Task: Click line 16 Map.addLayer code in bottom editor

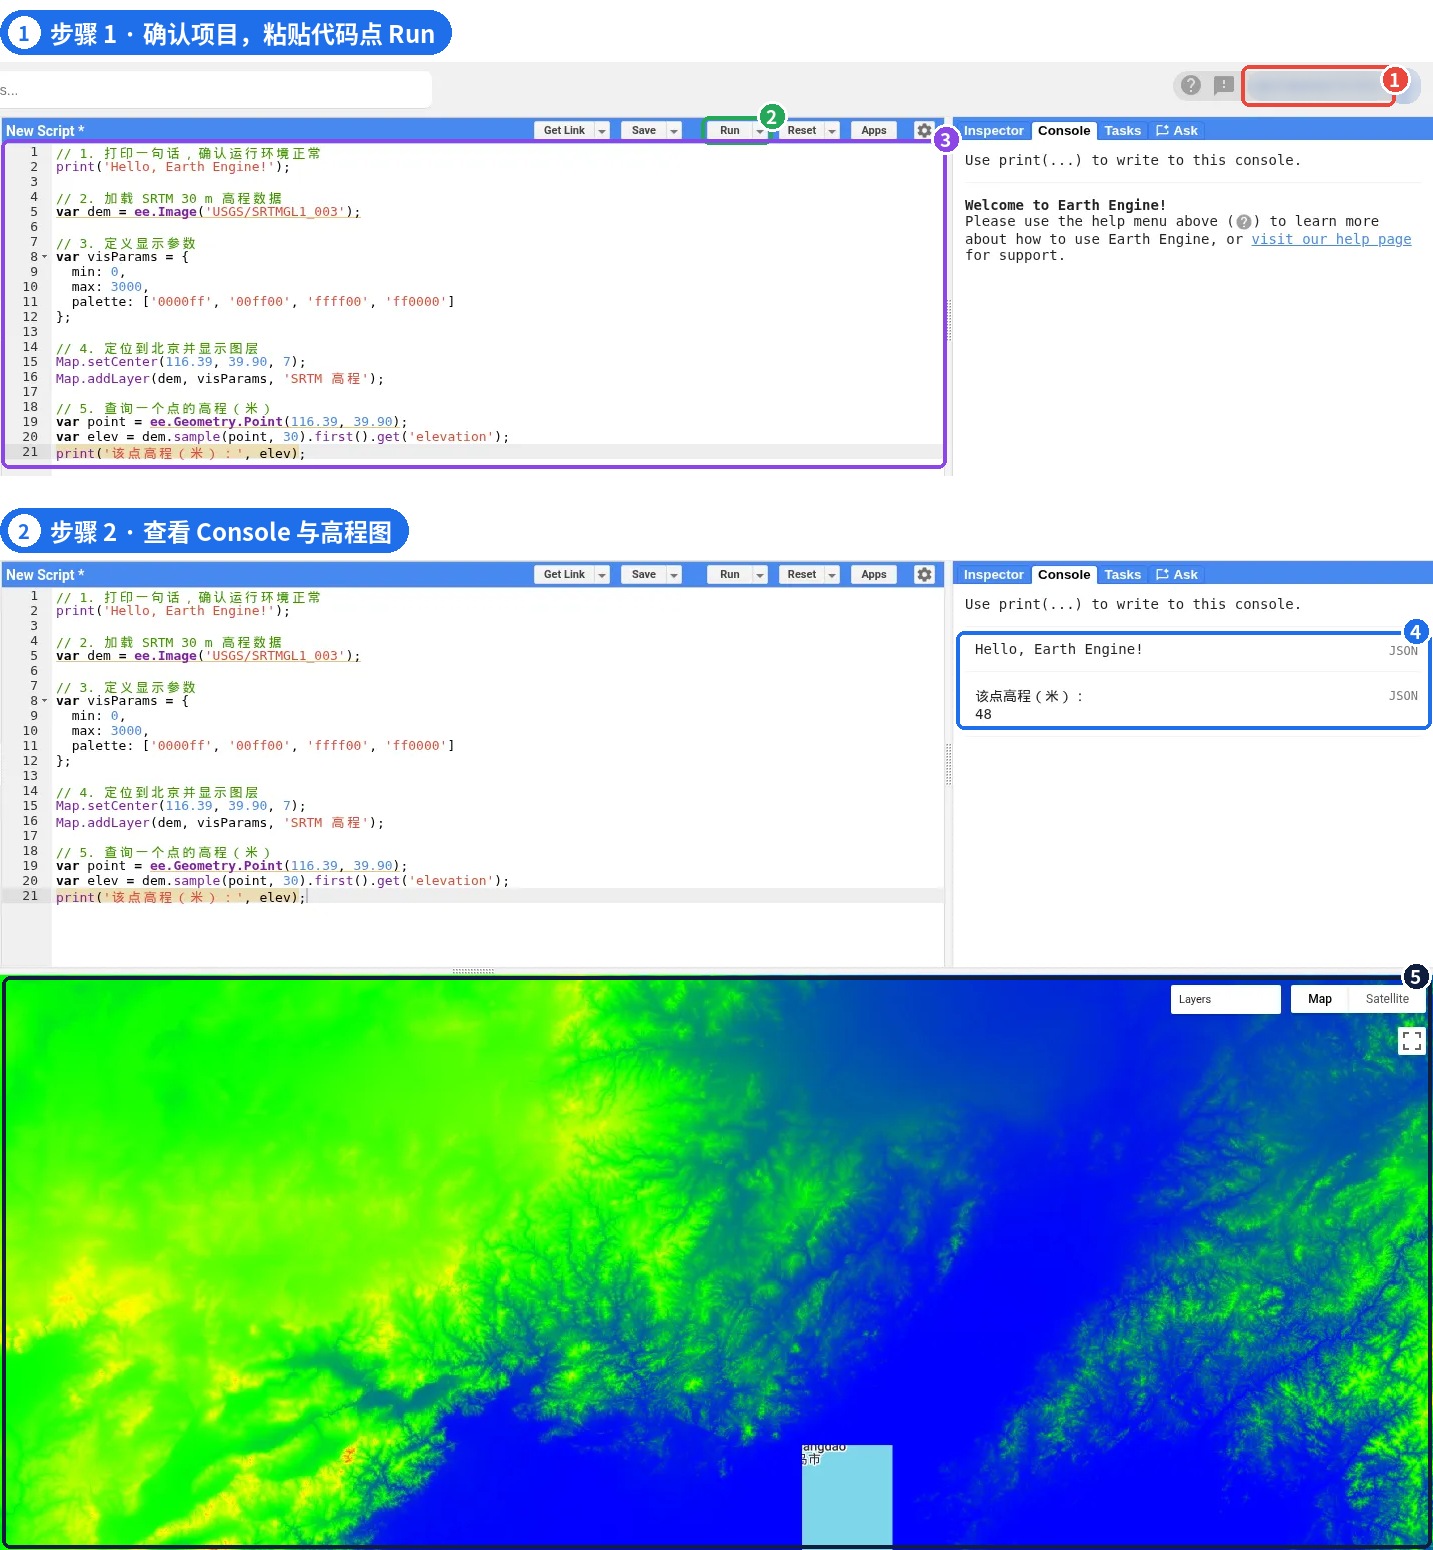Action: coord(219,823)
